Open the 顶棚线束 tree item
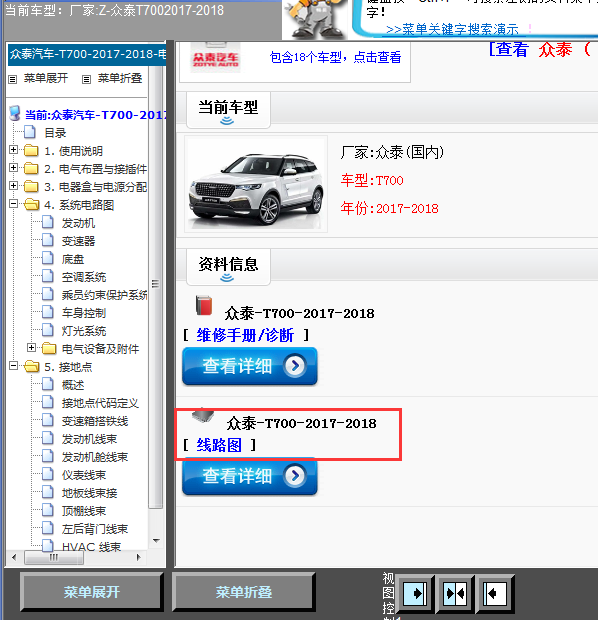This screenshot has width=598, height=620. pos(84,511)
